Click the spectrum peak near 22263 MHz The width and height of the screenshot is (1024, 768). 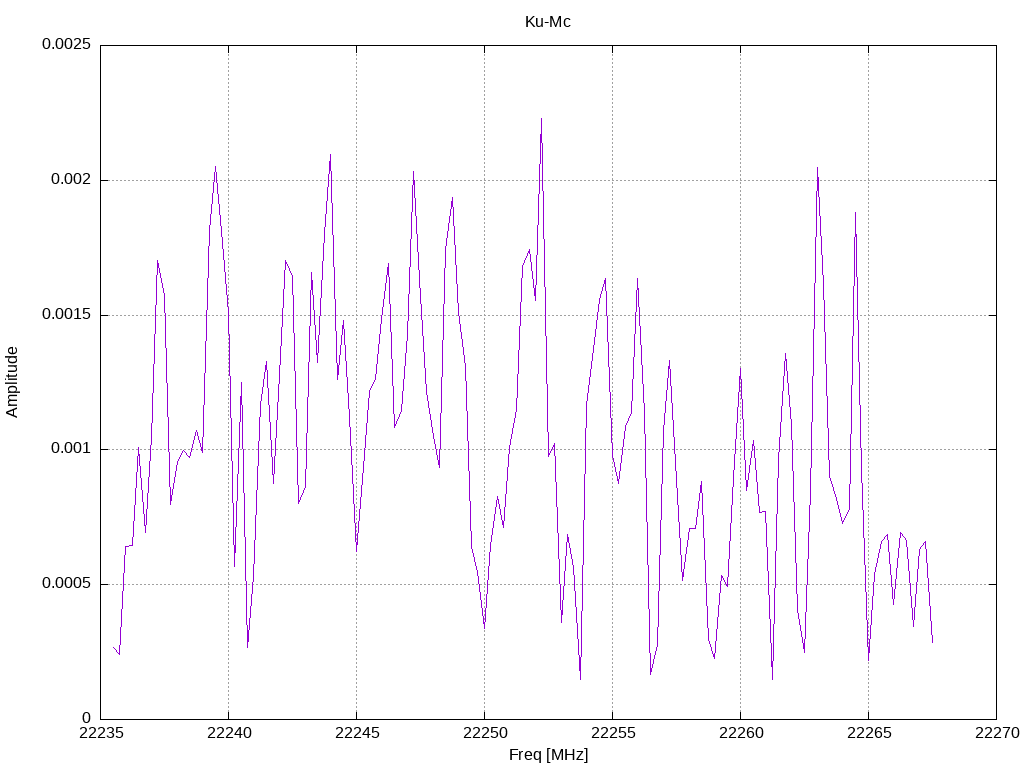pyautogui.click(x=817, y=168)
